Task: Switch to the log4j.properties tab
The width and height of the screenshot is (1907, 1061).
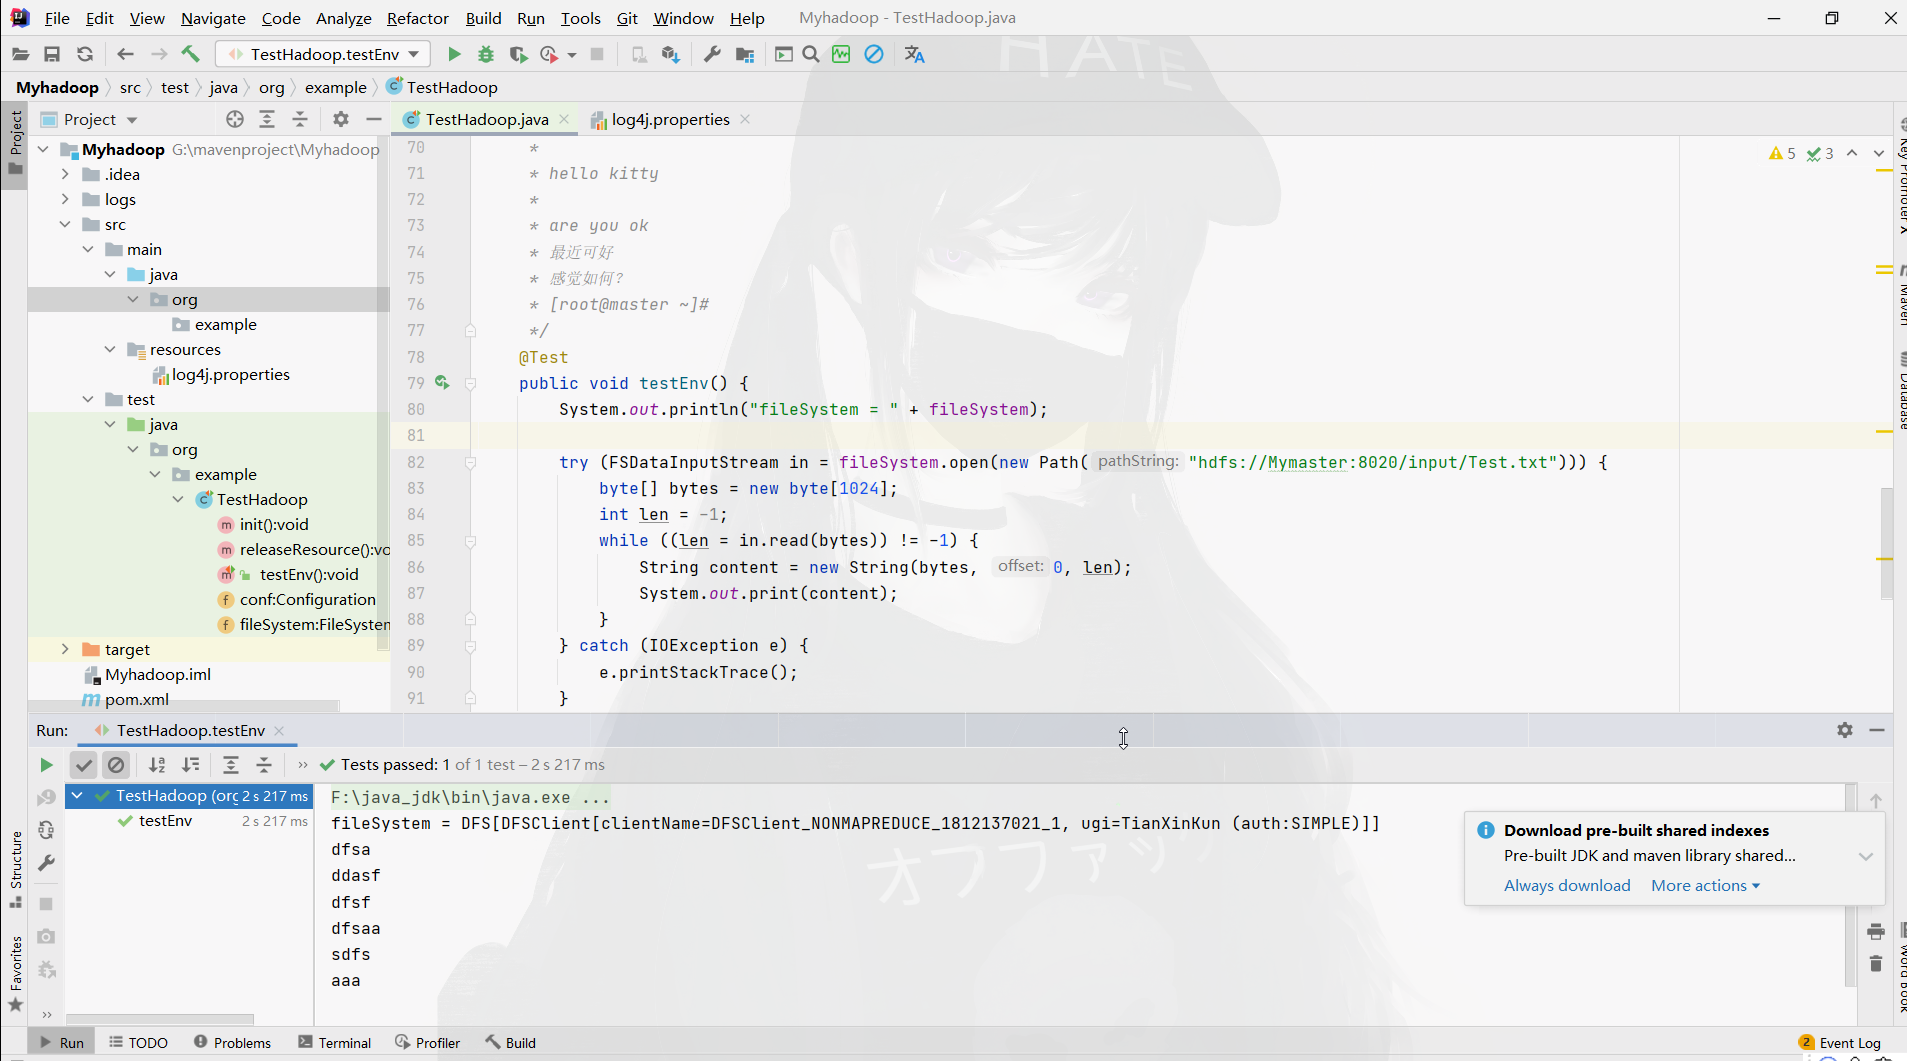Action: tap(668, 119)
